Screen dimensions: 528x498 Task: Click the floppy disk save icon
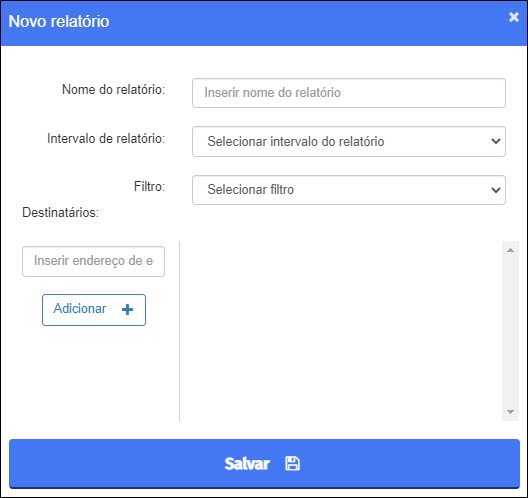coord(292,463)
